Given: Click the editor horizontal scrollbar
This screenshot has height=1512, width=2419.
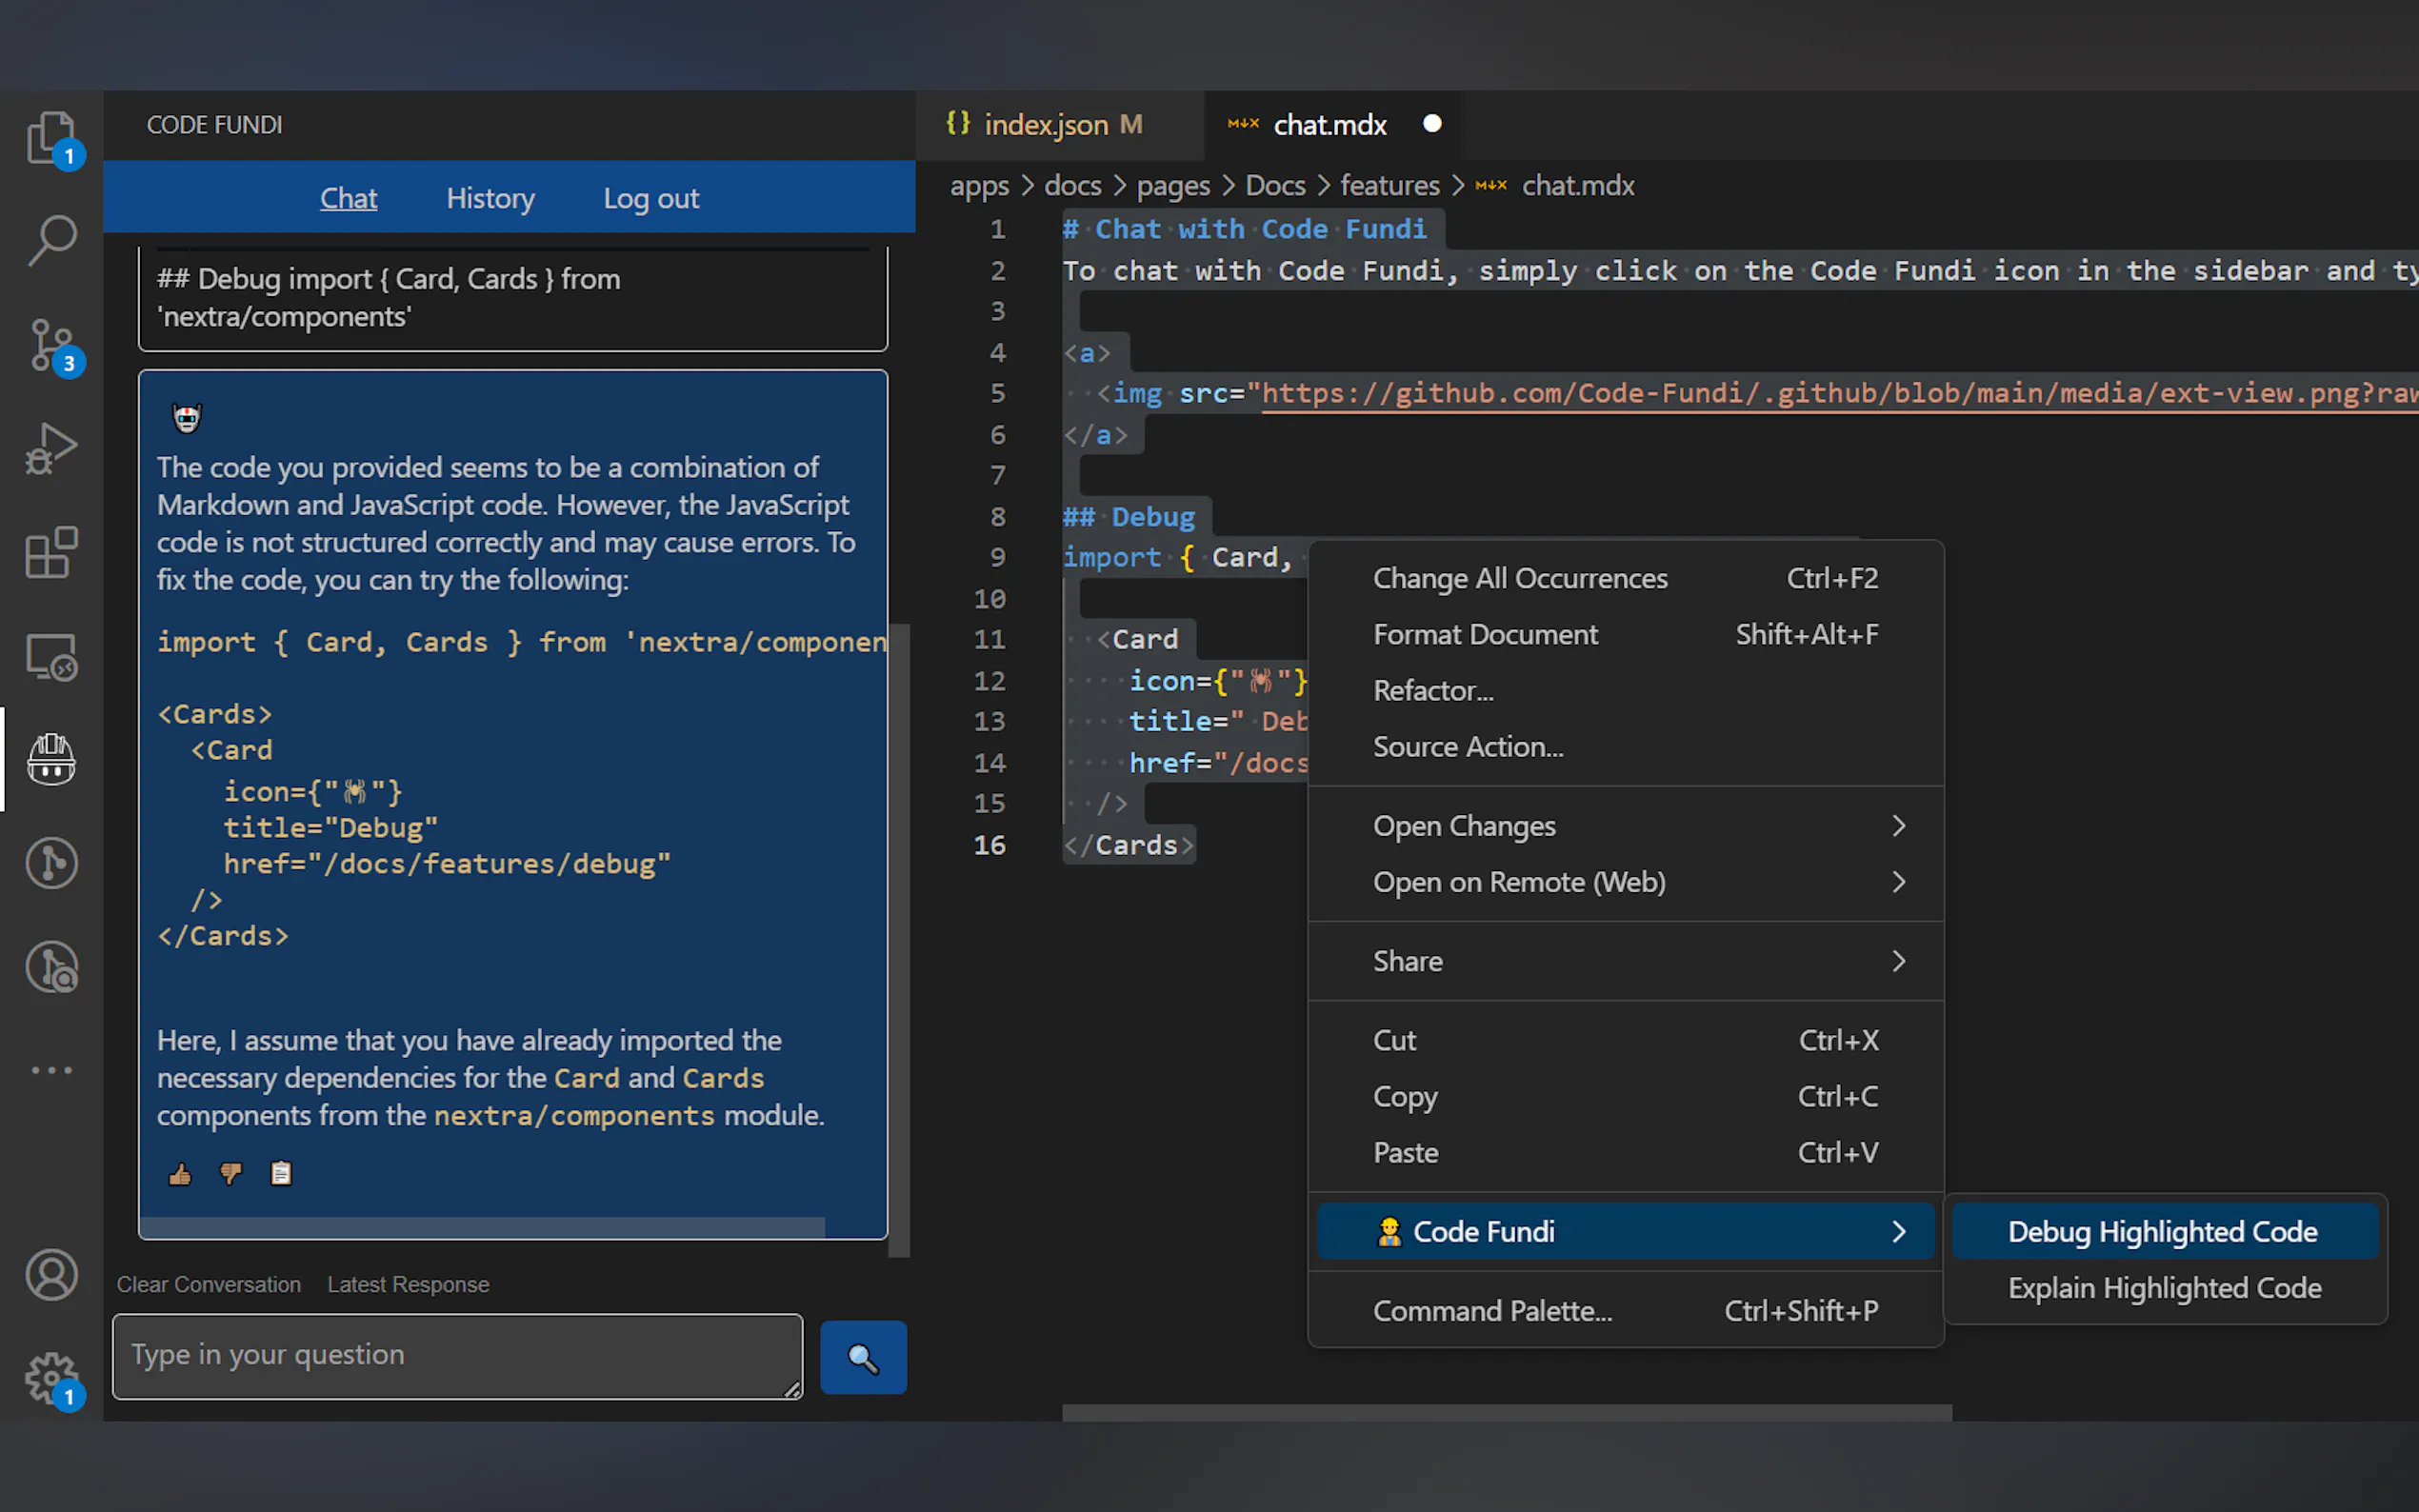Looking at the screenshot, I should point(1506,1412).
